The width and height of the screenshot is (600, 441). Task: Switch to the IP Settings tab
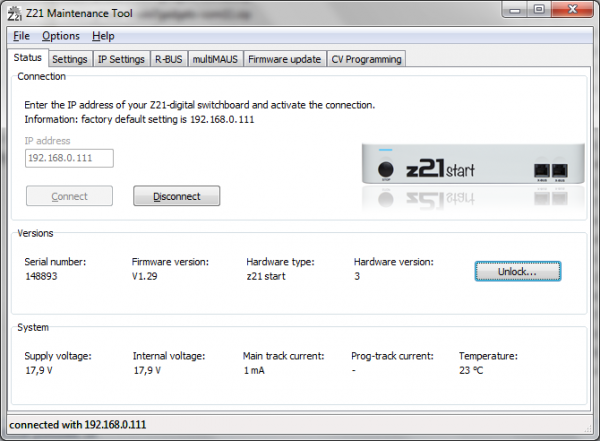coord(121,59)
